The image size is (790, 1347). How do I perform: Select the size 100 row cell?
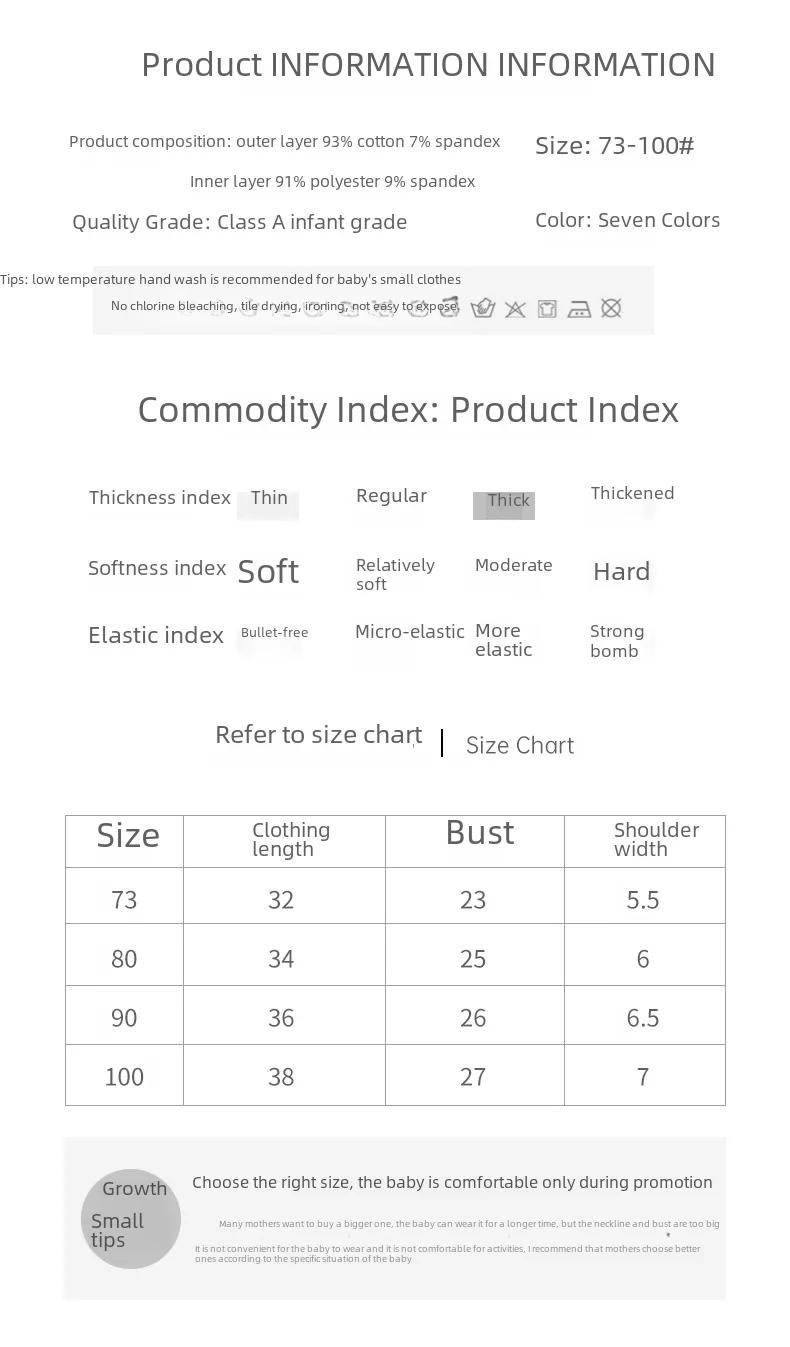[125, 1075]
